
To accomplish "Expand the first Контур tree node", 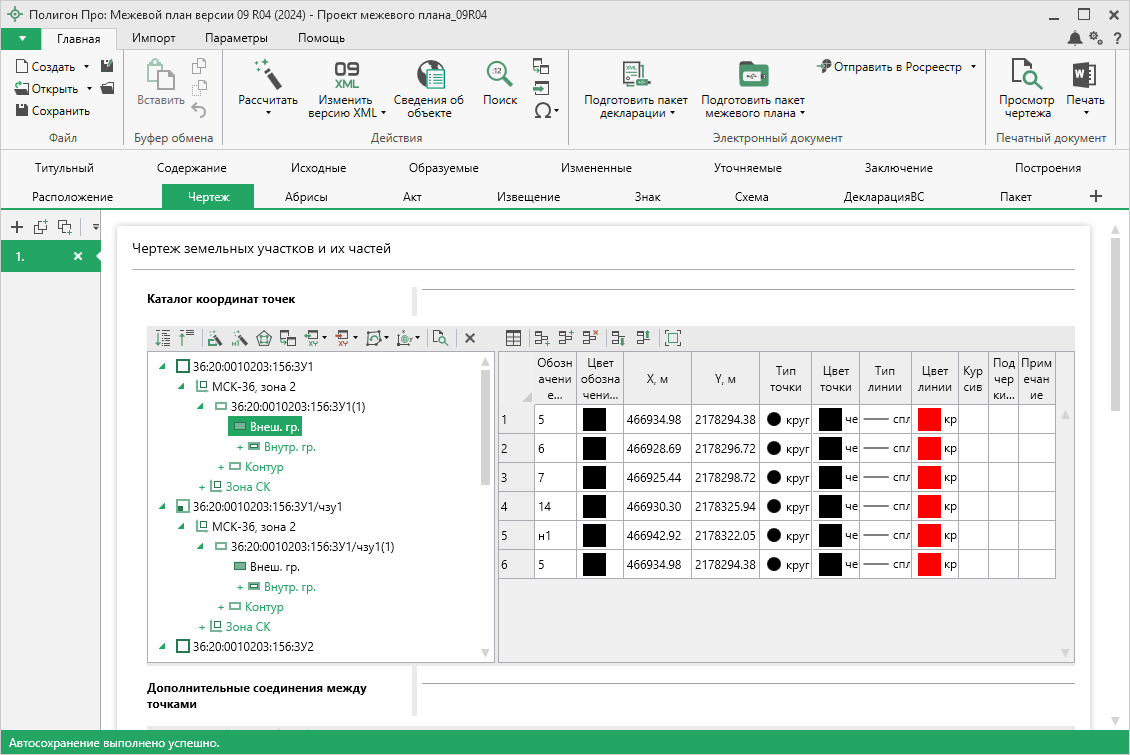I will point(221,467).
